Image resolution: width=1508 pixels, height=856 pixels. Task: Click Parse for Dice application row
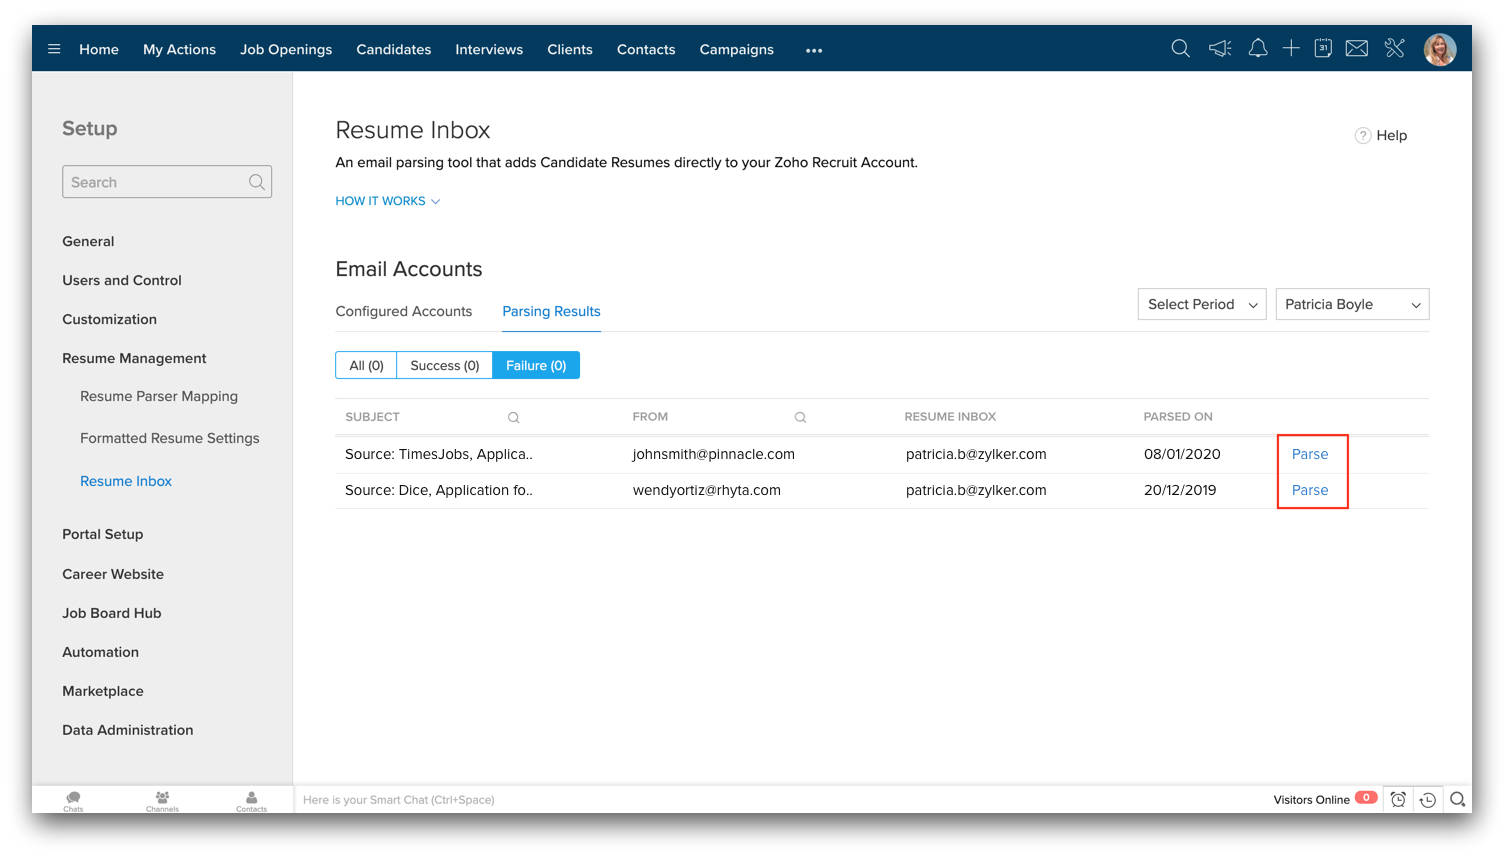tap(1310, 490)
